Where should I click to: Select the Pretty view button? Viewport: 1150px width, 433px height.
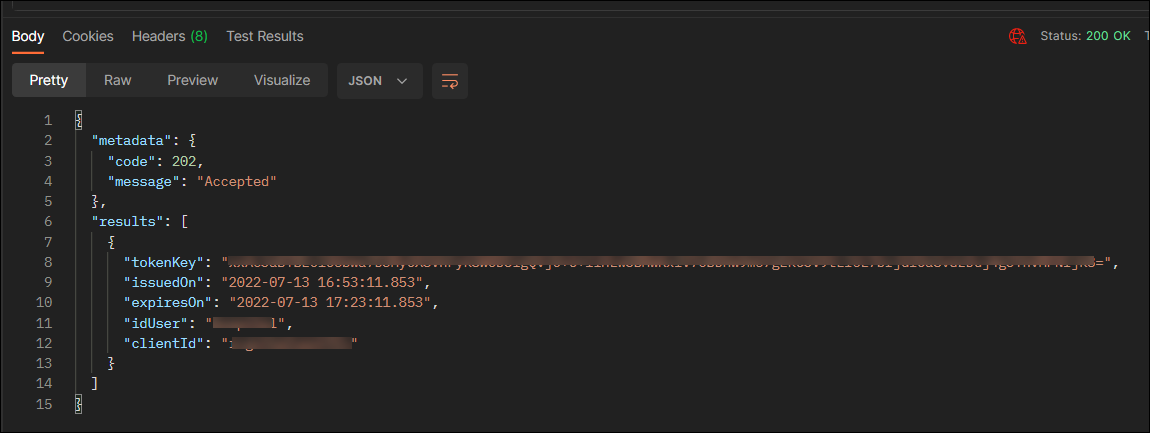[x=49, y=81]
